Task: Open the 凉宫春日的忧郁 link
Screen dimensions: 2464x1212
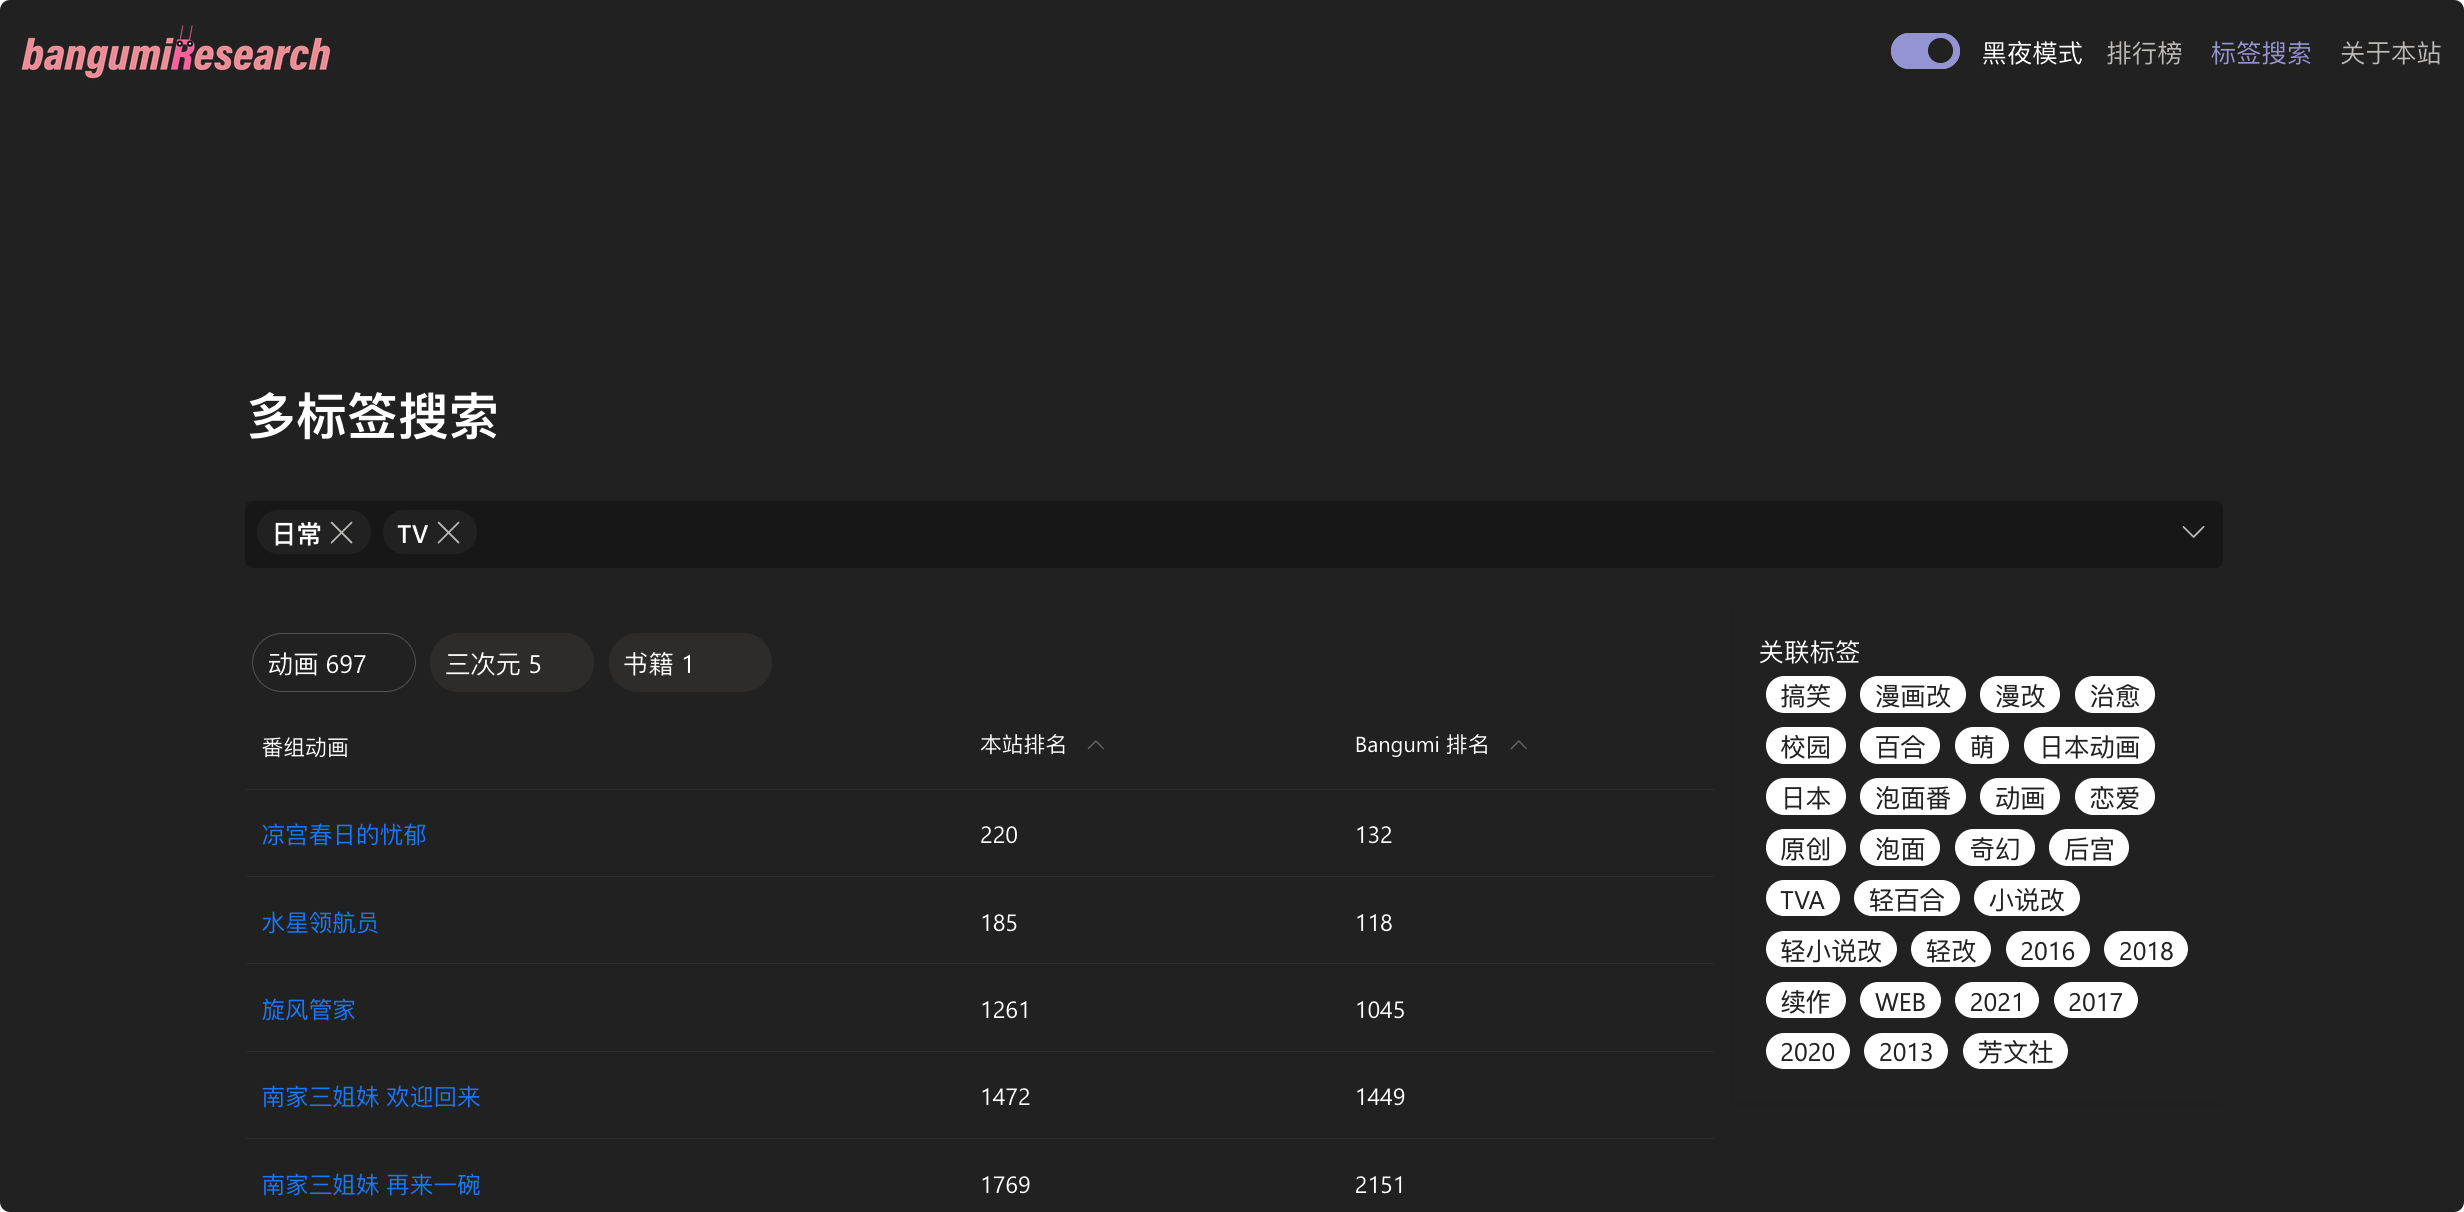Action: coord(344,835)
